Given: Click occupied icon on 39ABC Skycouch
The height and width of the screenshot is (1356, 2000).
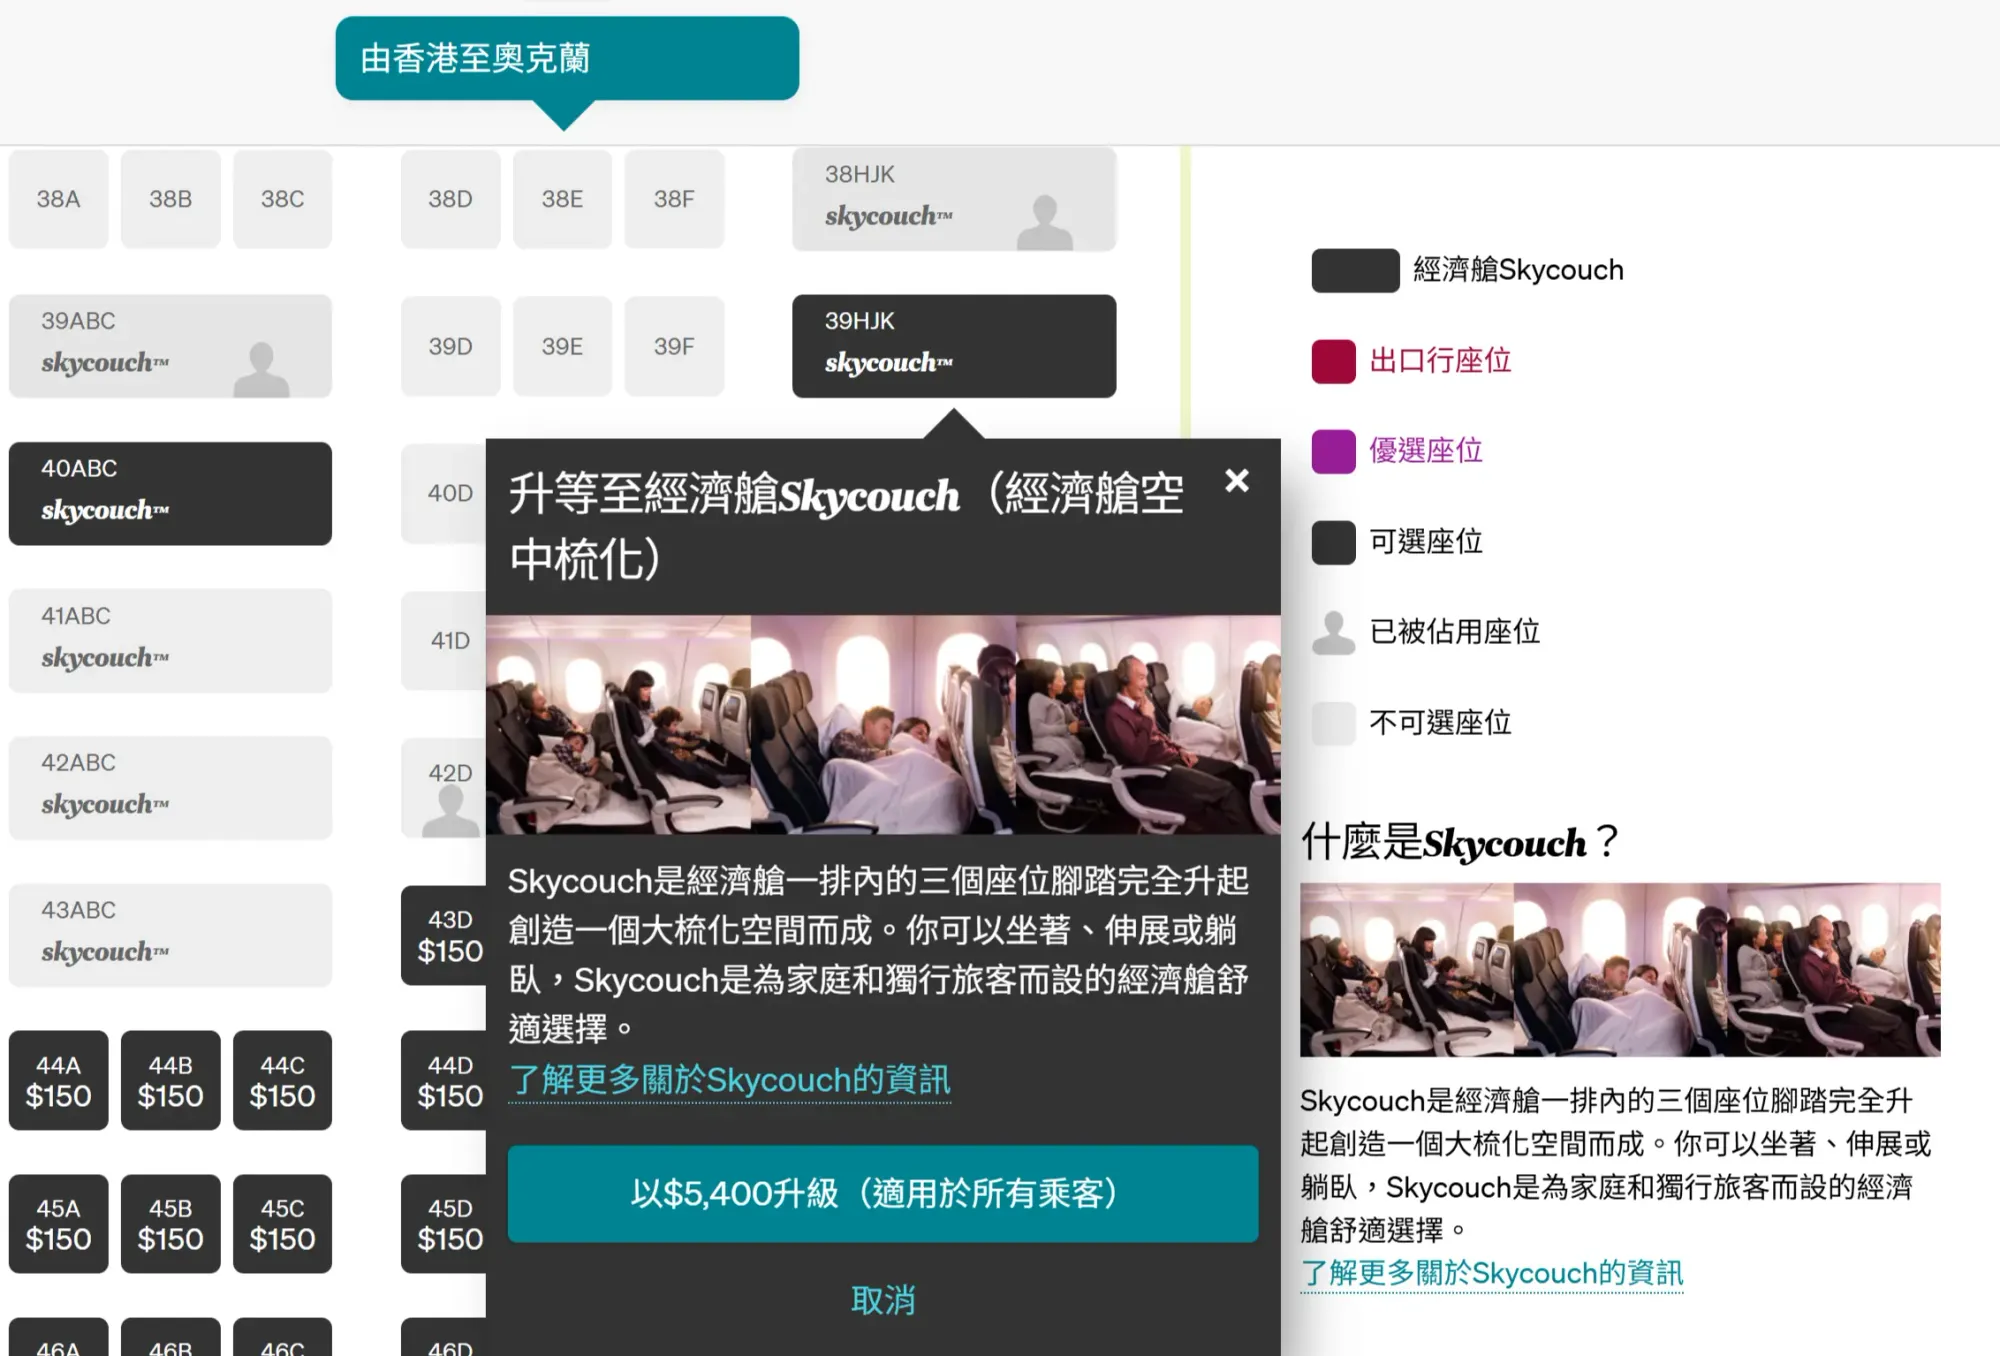Looking at the screenshot, I should pos(261,369).
